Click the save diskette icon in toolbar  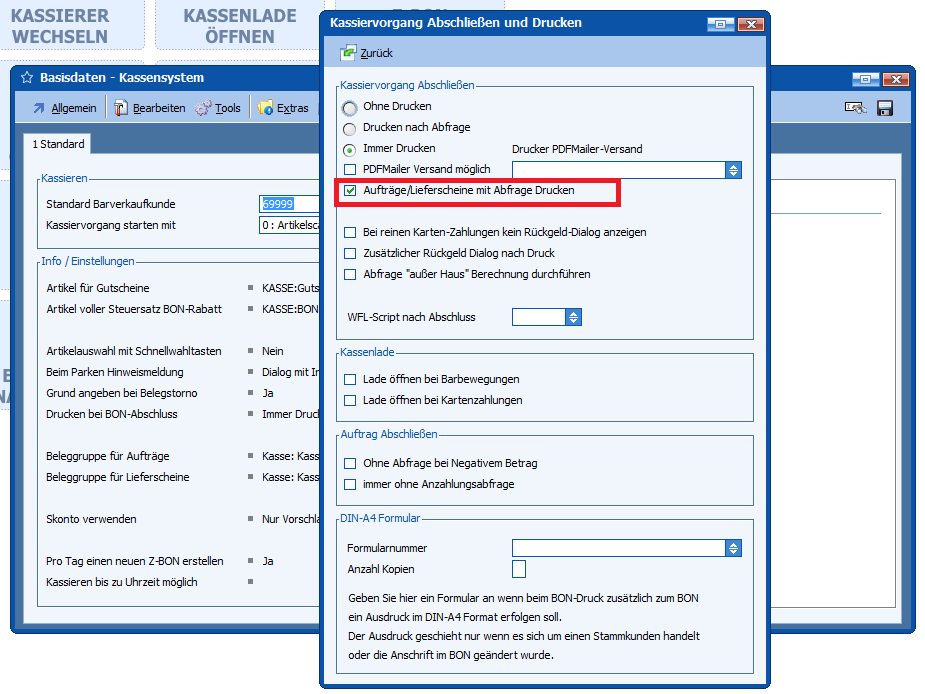click(884, 108)
